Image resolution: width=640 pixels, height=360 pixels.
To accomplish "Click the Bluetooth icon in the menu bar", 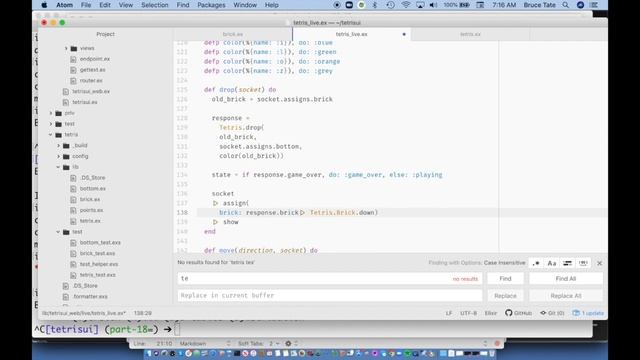I will 375,5.
